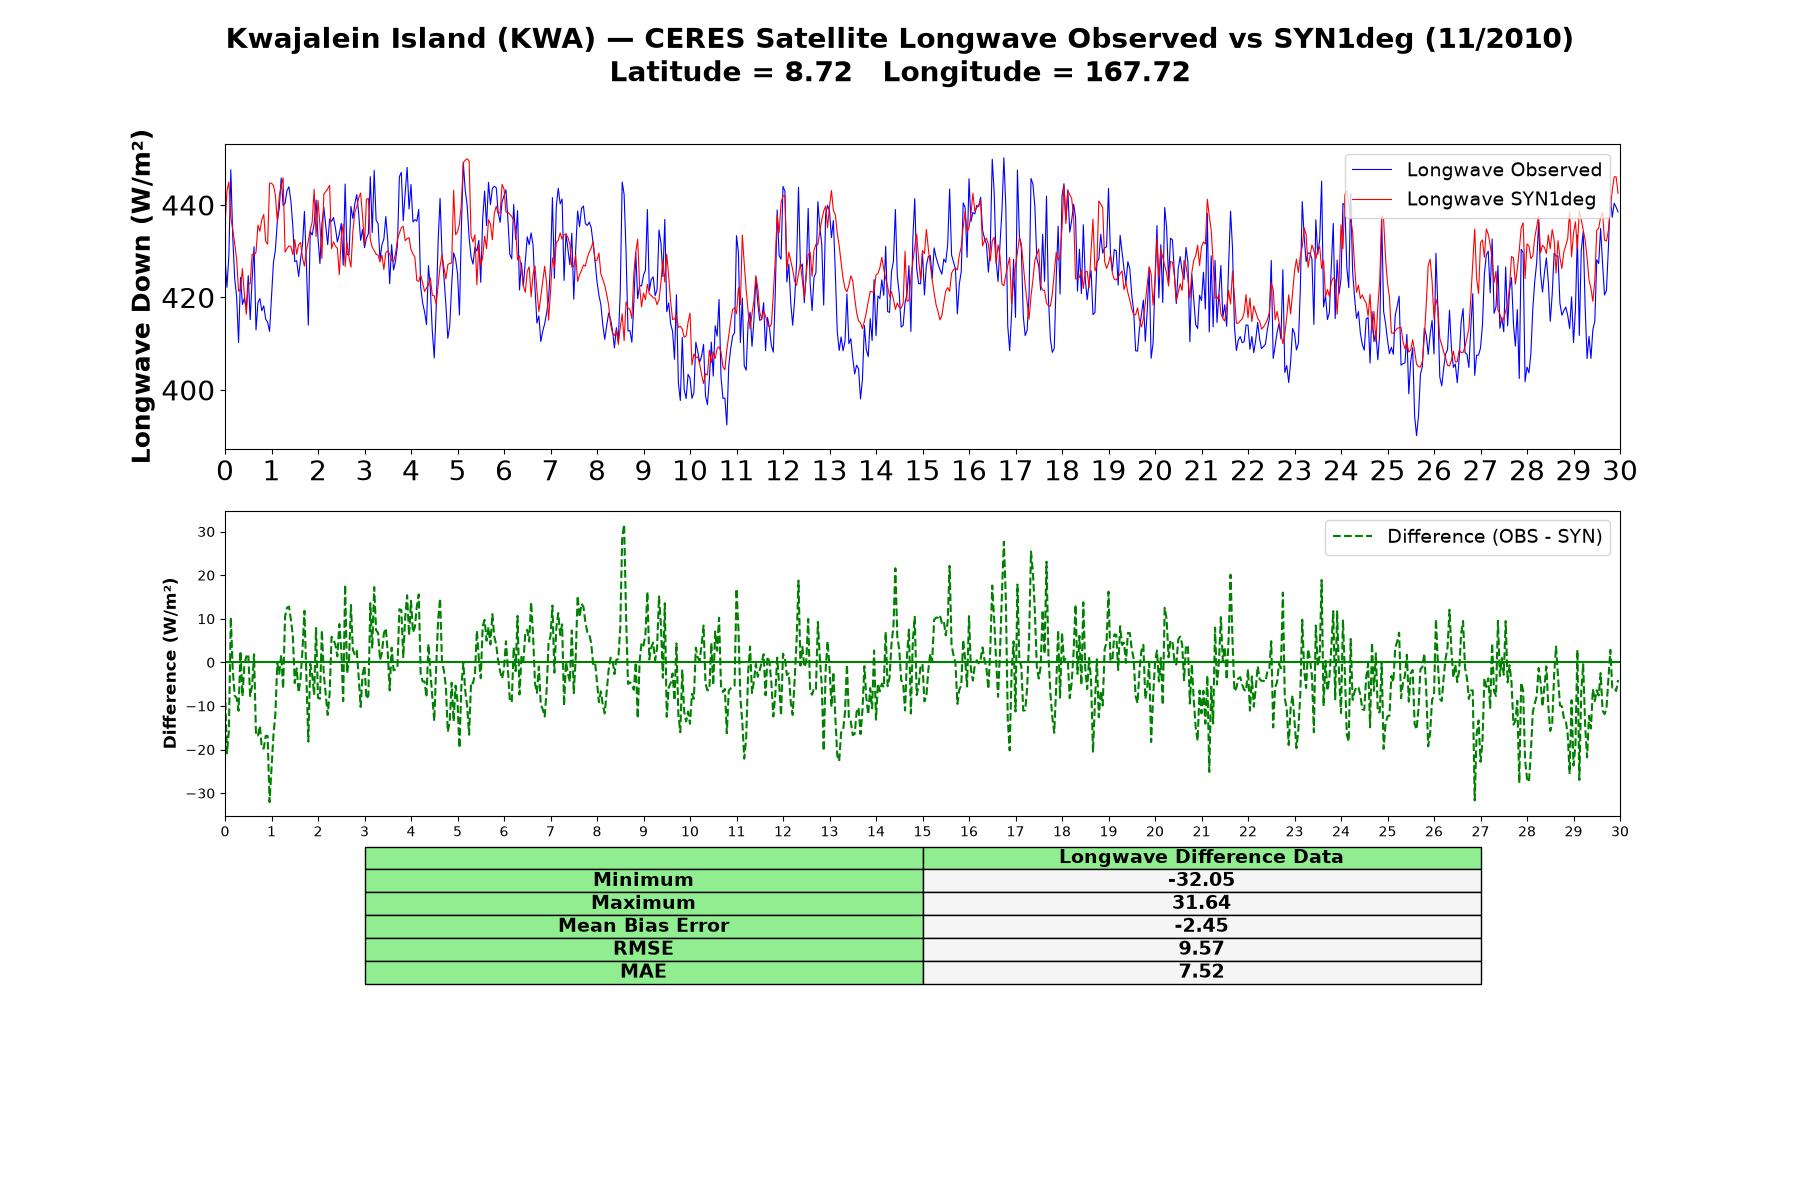Click day 30 tick on upper chart axis
1800x1200 pixels.
(x=1619, y=470)
